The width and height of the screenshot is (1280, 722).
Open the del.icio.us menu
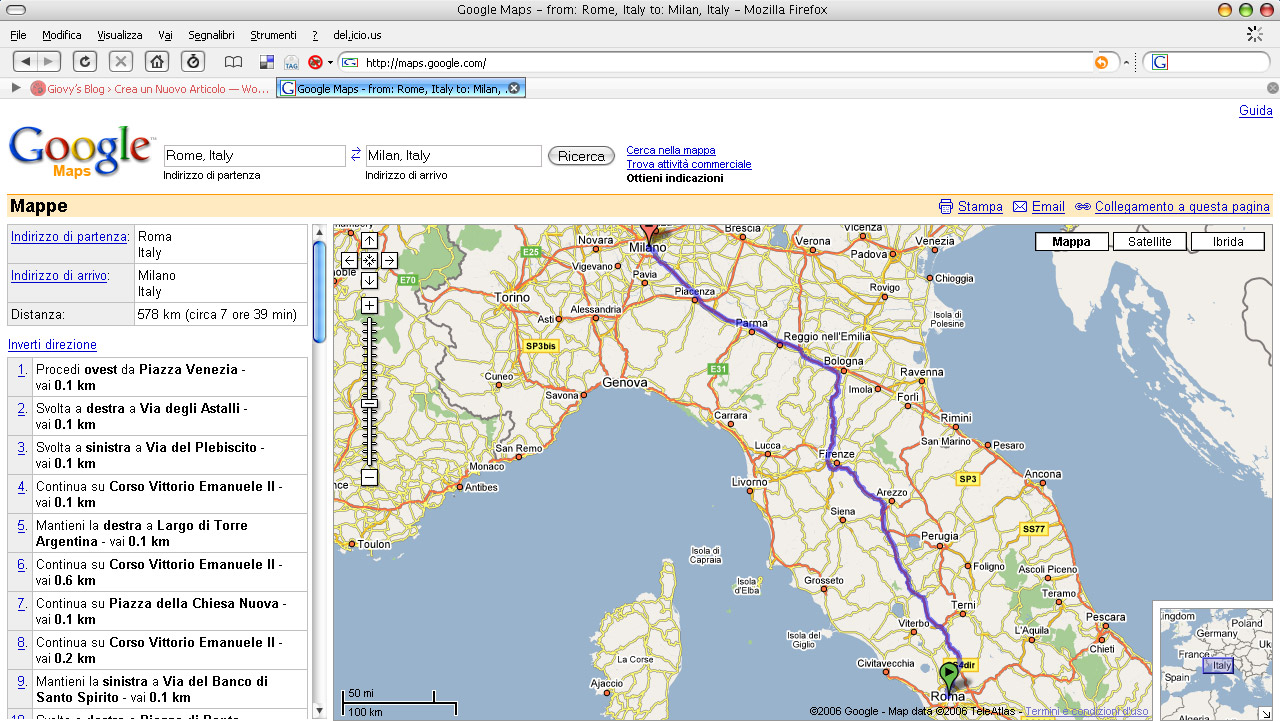pyautogui.click(x=357, y=35)
